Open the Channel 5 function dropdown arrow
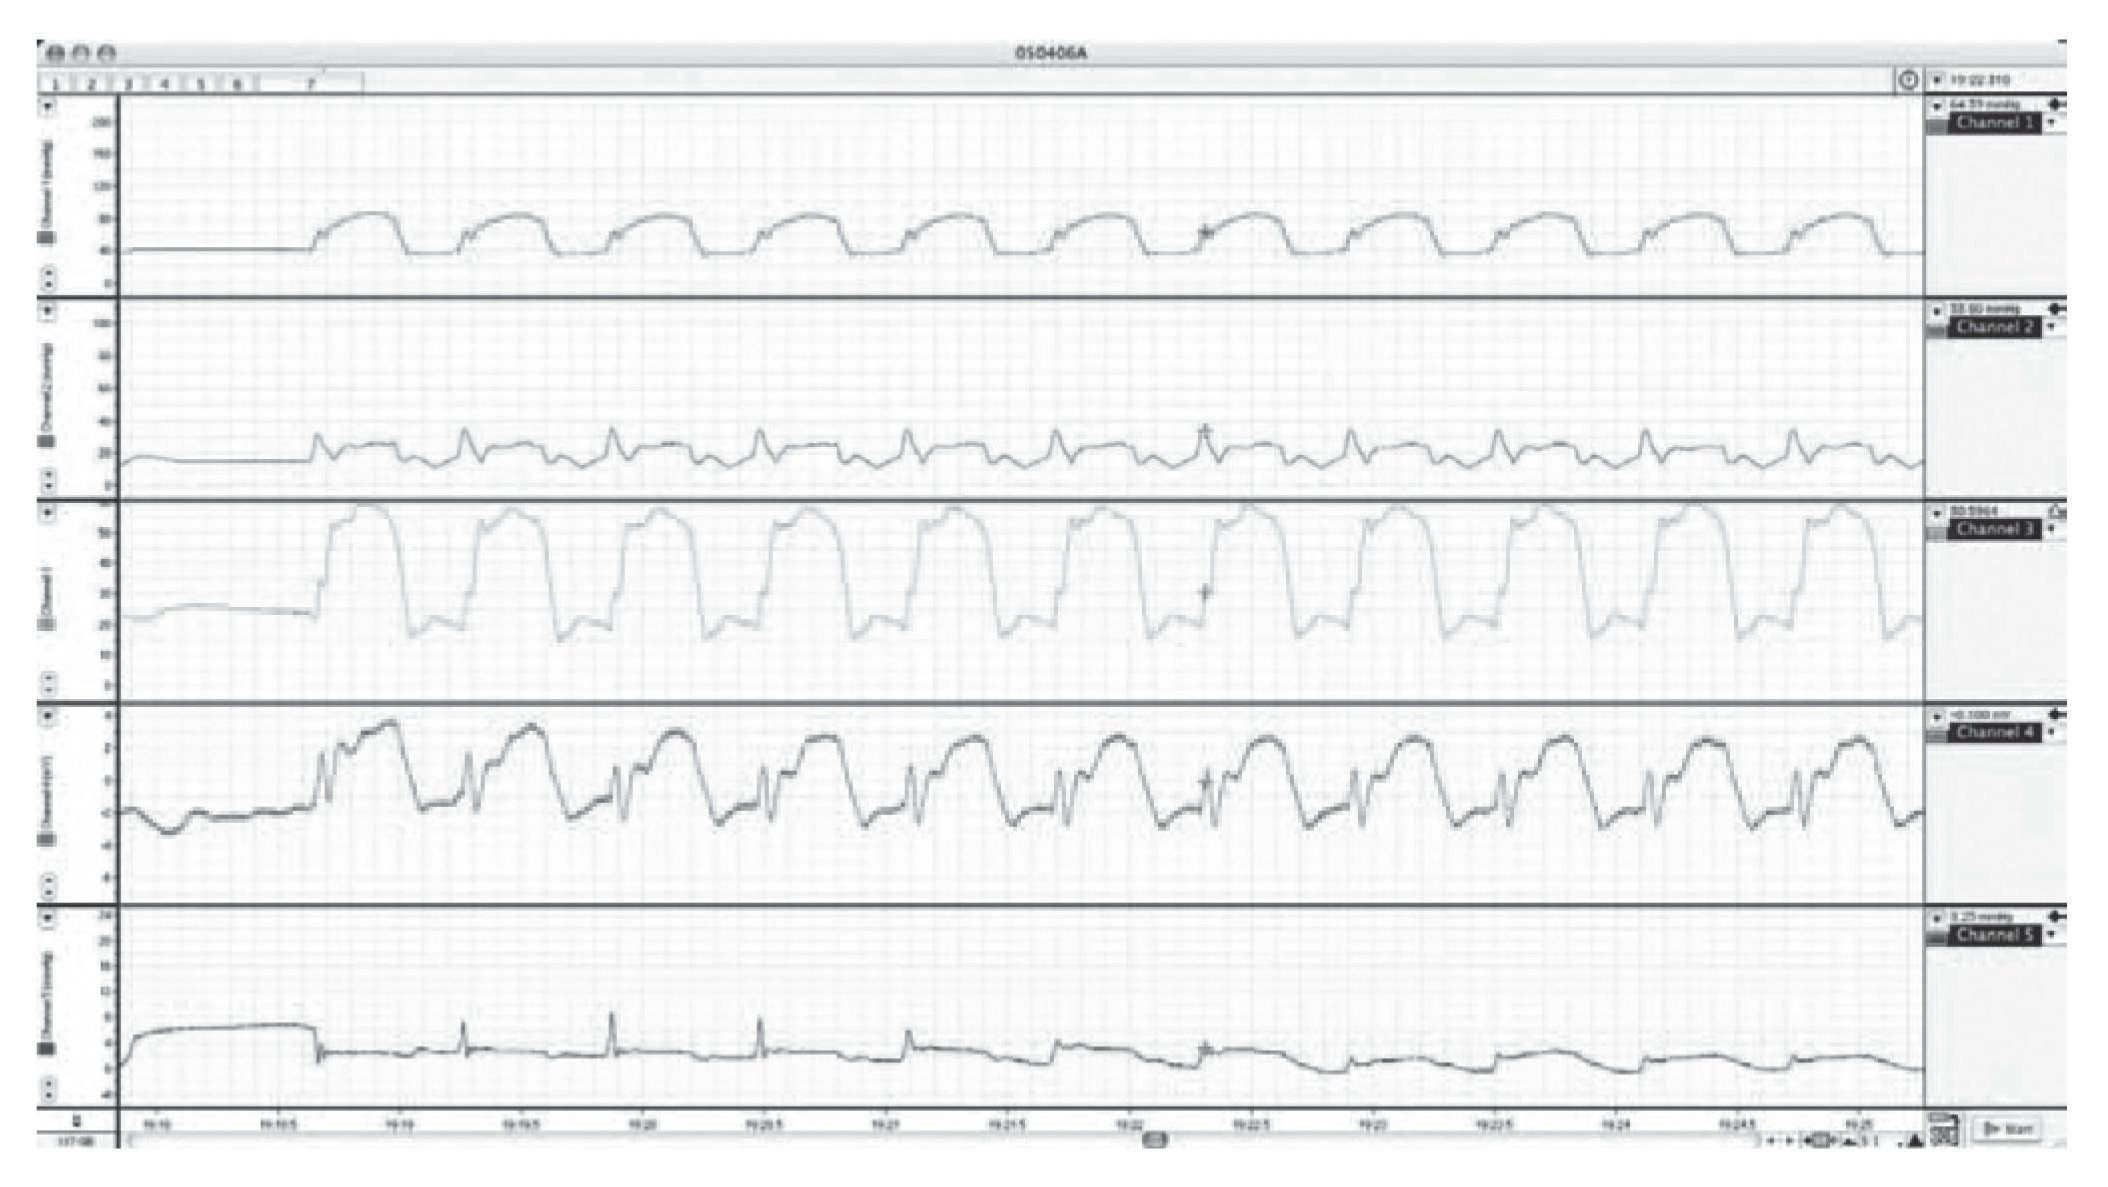The image size is (2108, 1187). [x=2051, y=935]
